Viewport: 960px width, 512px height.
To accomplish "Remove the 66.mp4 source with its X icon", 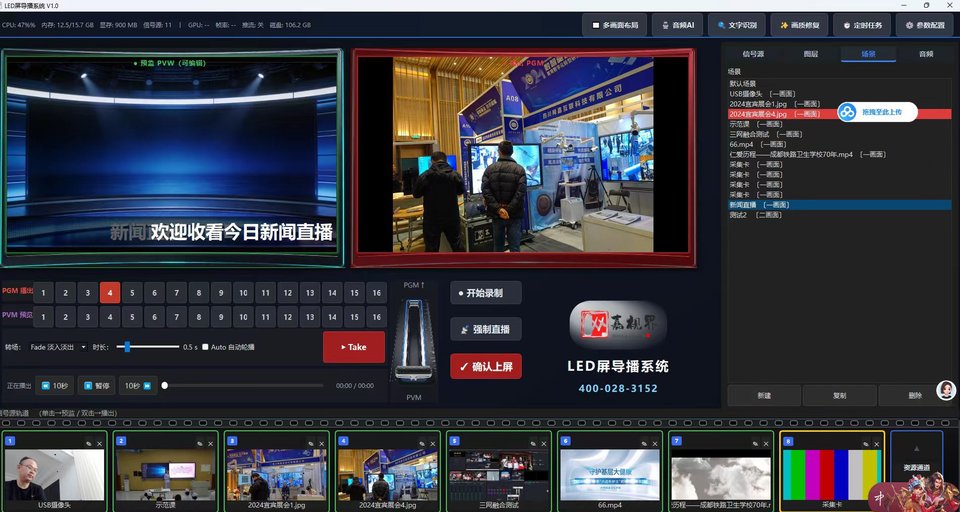I will (x=655, y=443).
